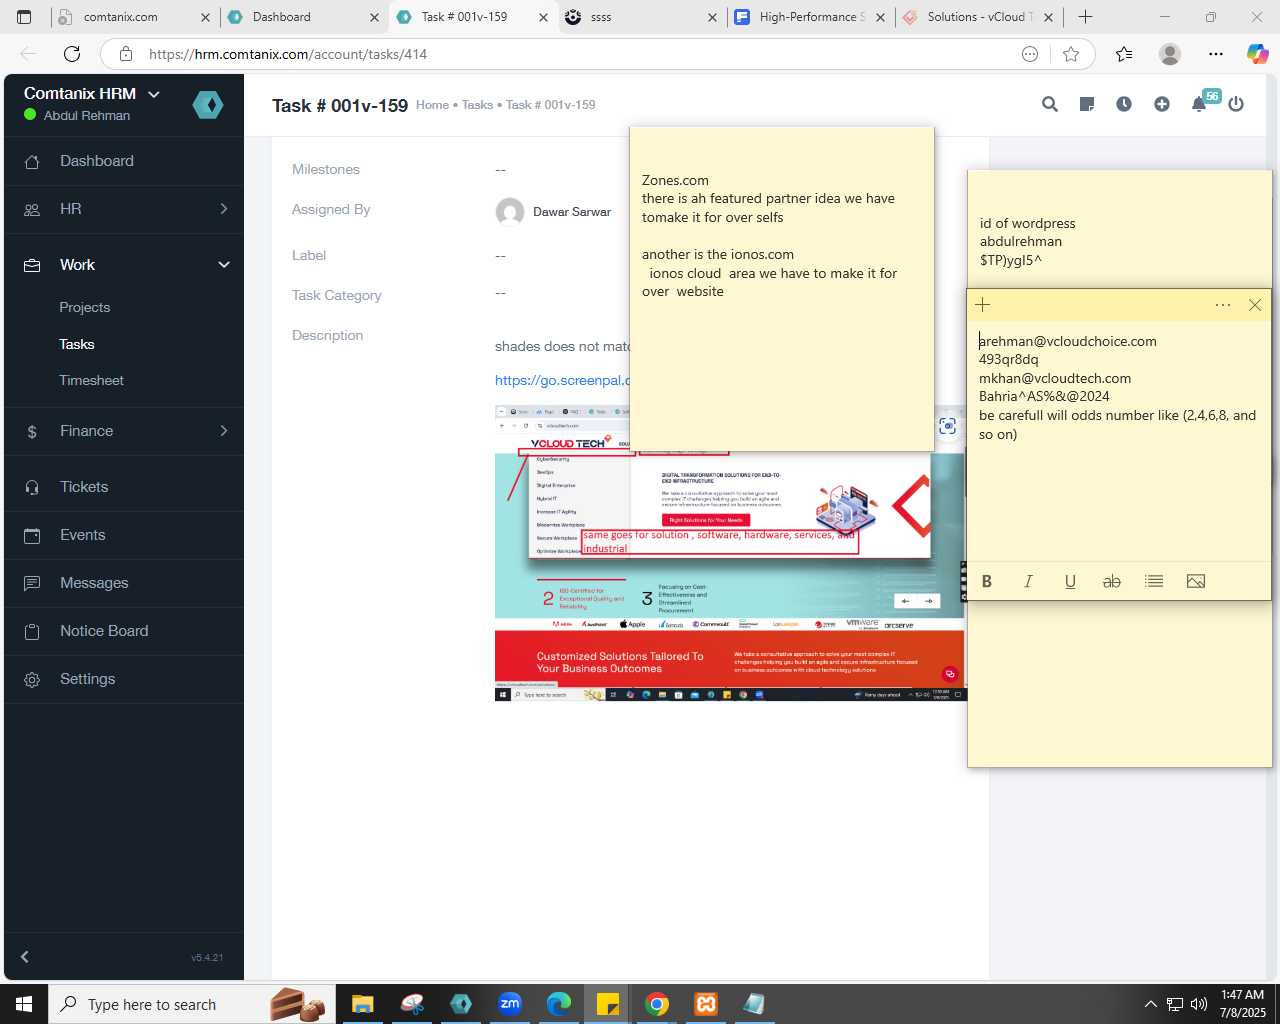Viewport: 1280px width, 1024px height.
Task: Click the Comtanix hexagon logo
Action: point(208,104)
